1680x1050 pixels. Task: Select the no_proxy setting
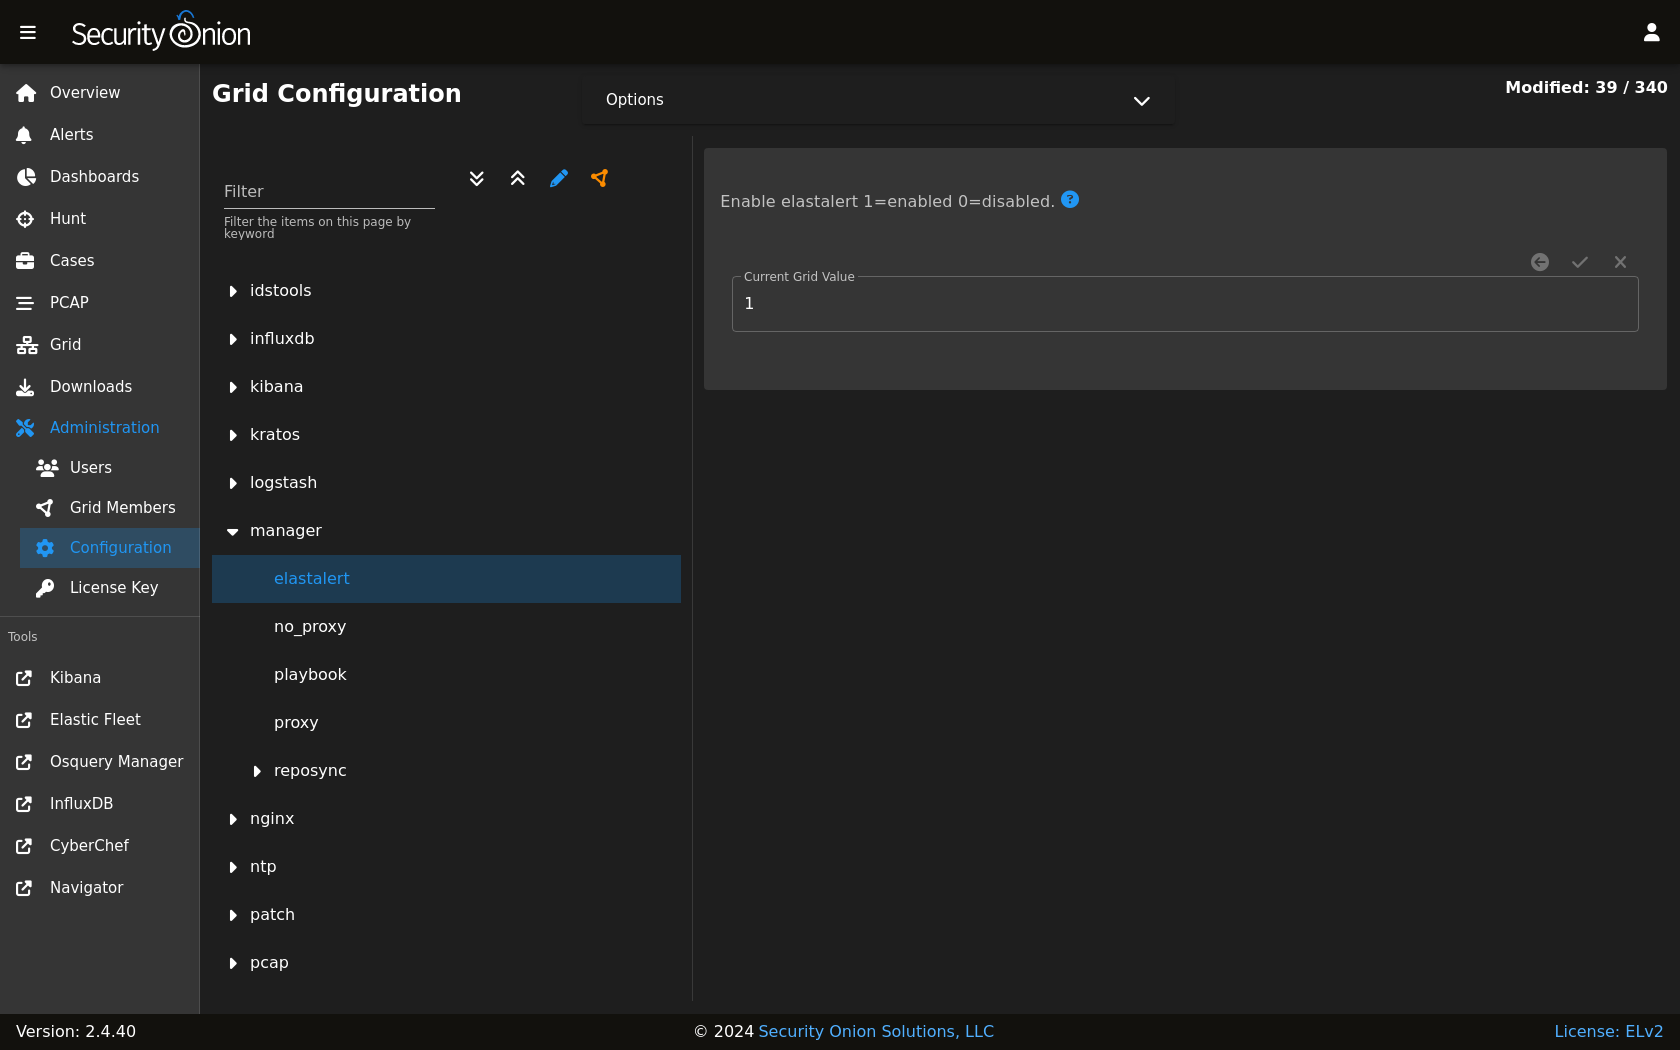[310, 627]
